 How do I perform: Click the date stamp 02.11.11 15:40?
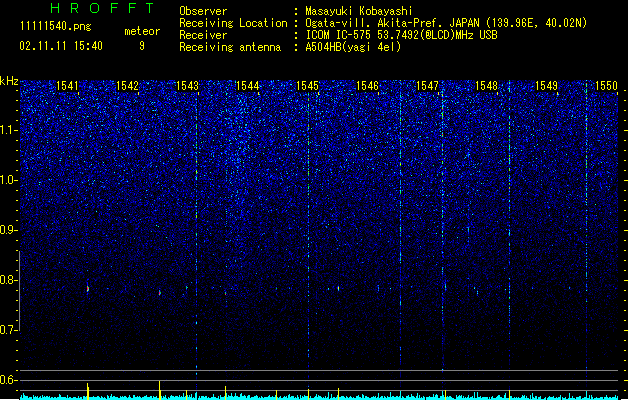click(x=61, y=46)
